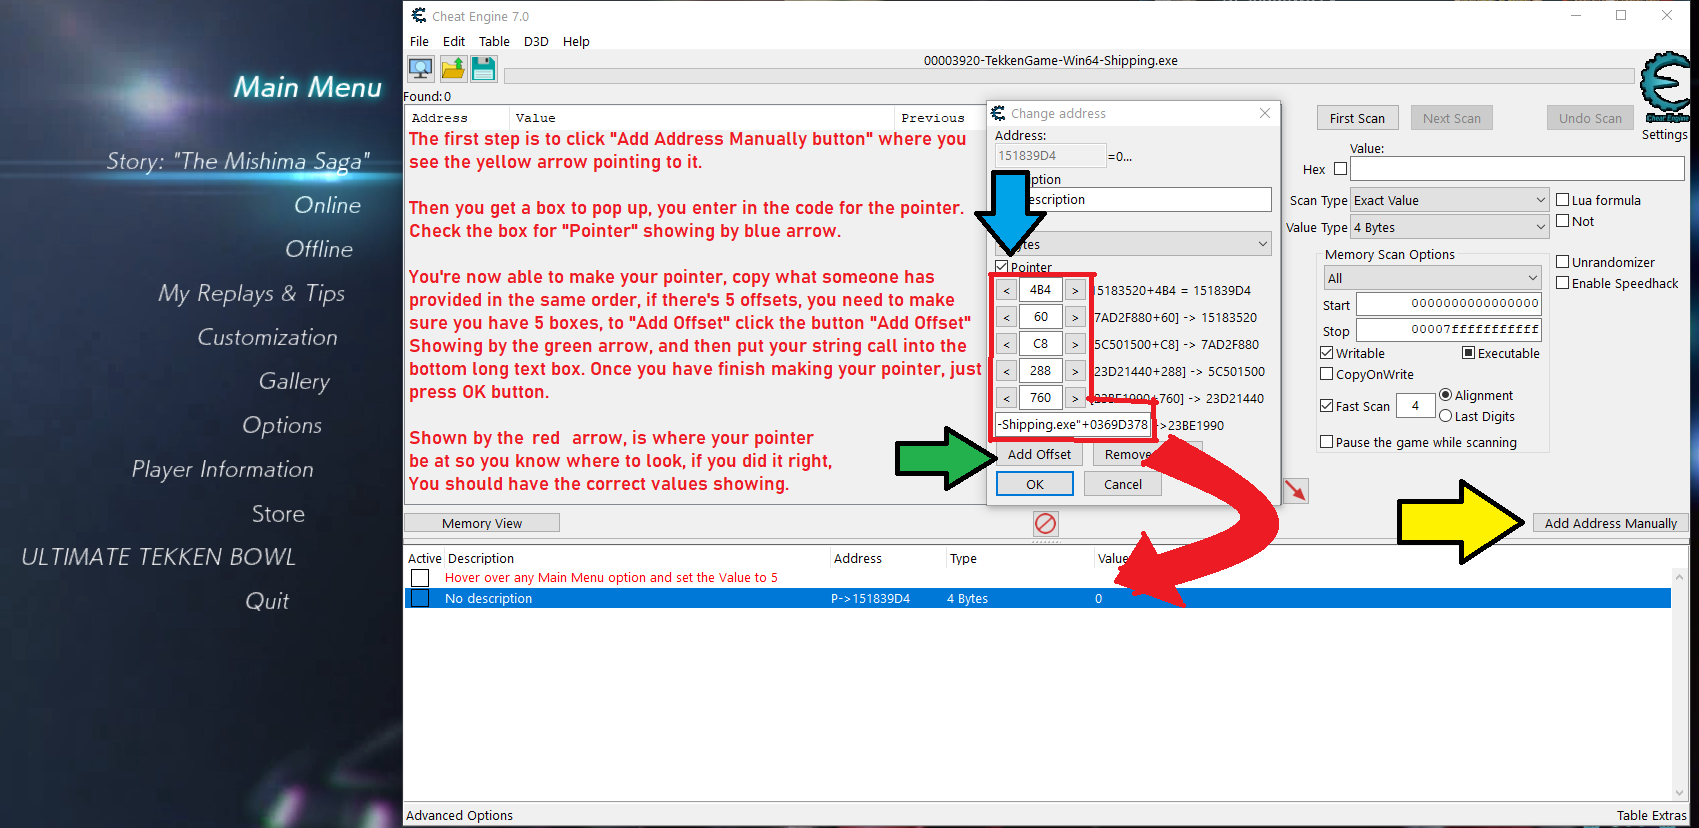This screenshot has height=828, width=1699.
Task: Open Memory View
Action: click(x=482, y=523)
